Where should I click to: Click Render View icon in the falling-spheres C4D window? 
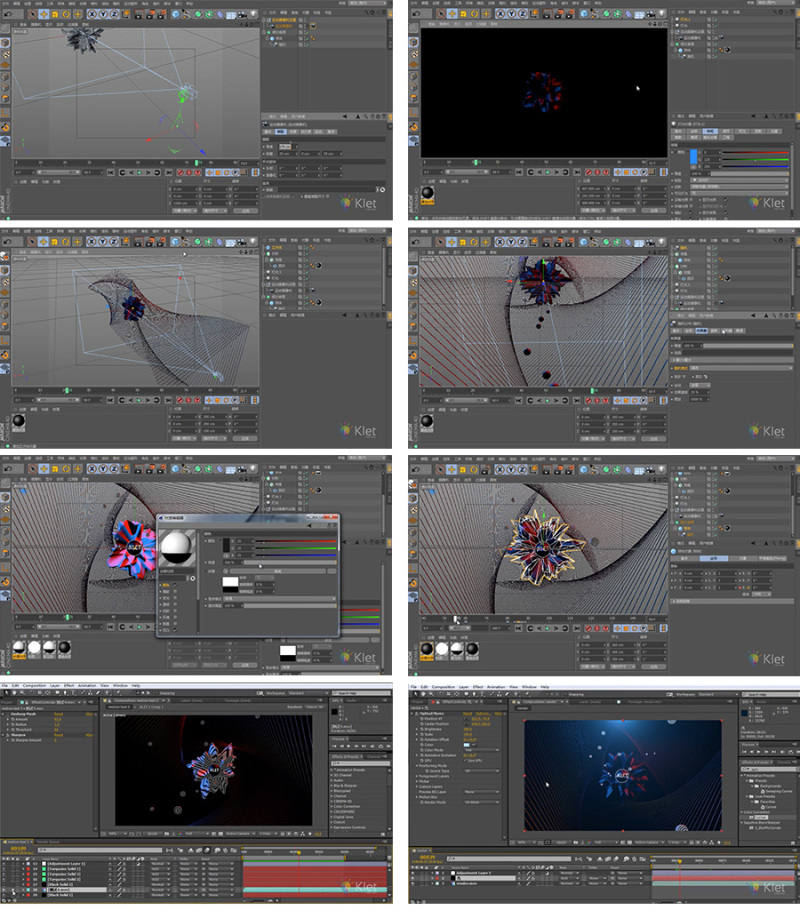(547, 241)
